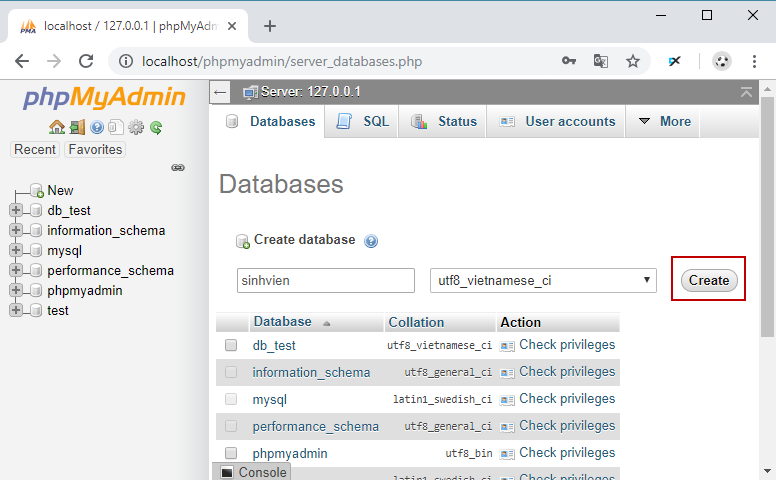
Task: Click New in the database tree
Action: coord(60,191)
